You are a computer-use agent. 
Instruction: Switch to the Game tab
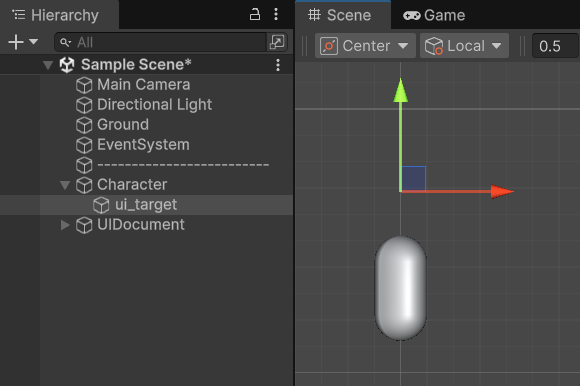pos(434,15)
